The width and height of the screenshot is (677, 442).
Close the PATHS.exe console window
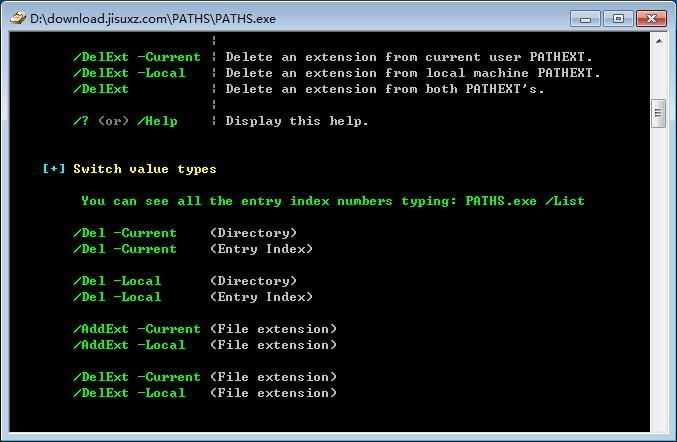(x=651, y=19)
